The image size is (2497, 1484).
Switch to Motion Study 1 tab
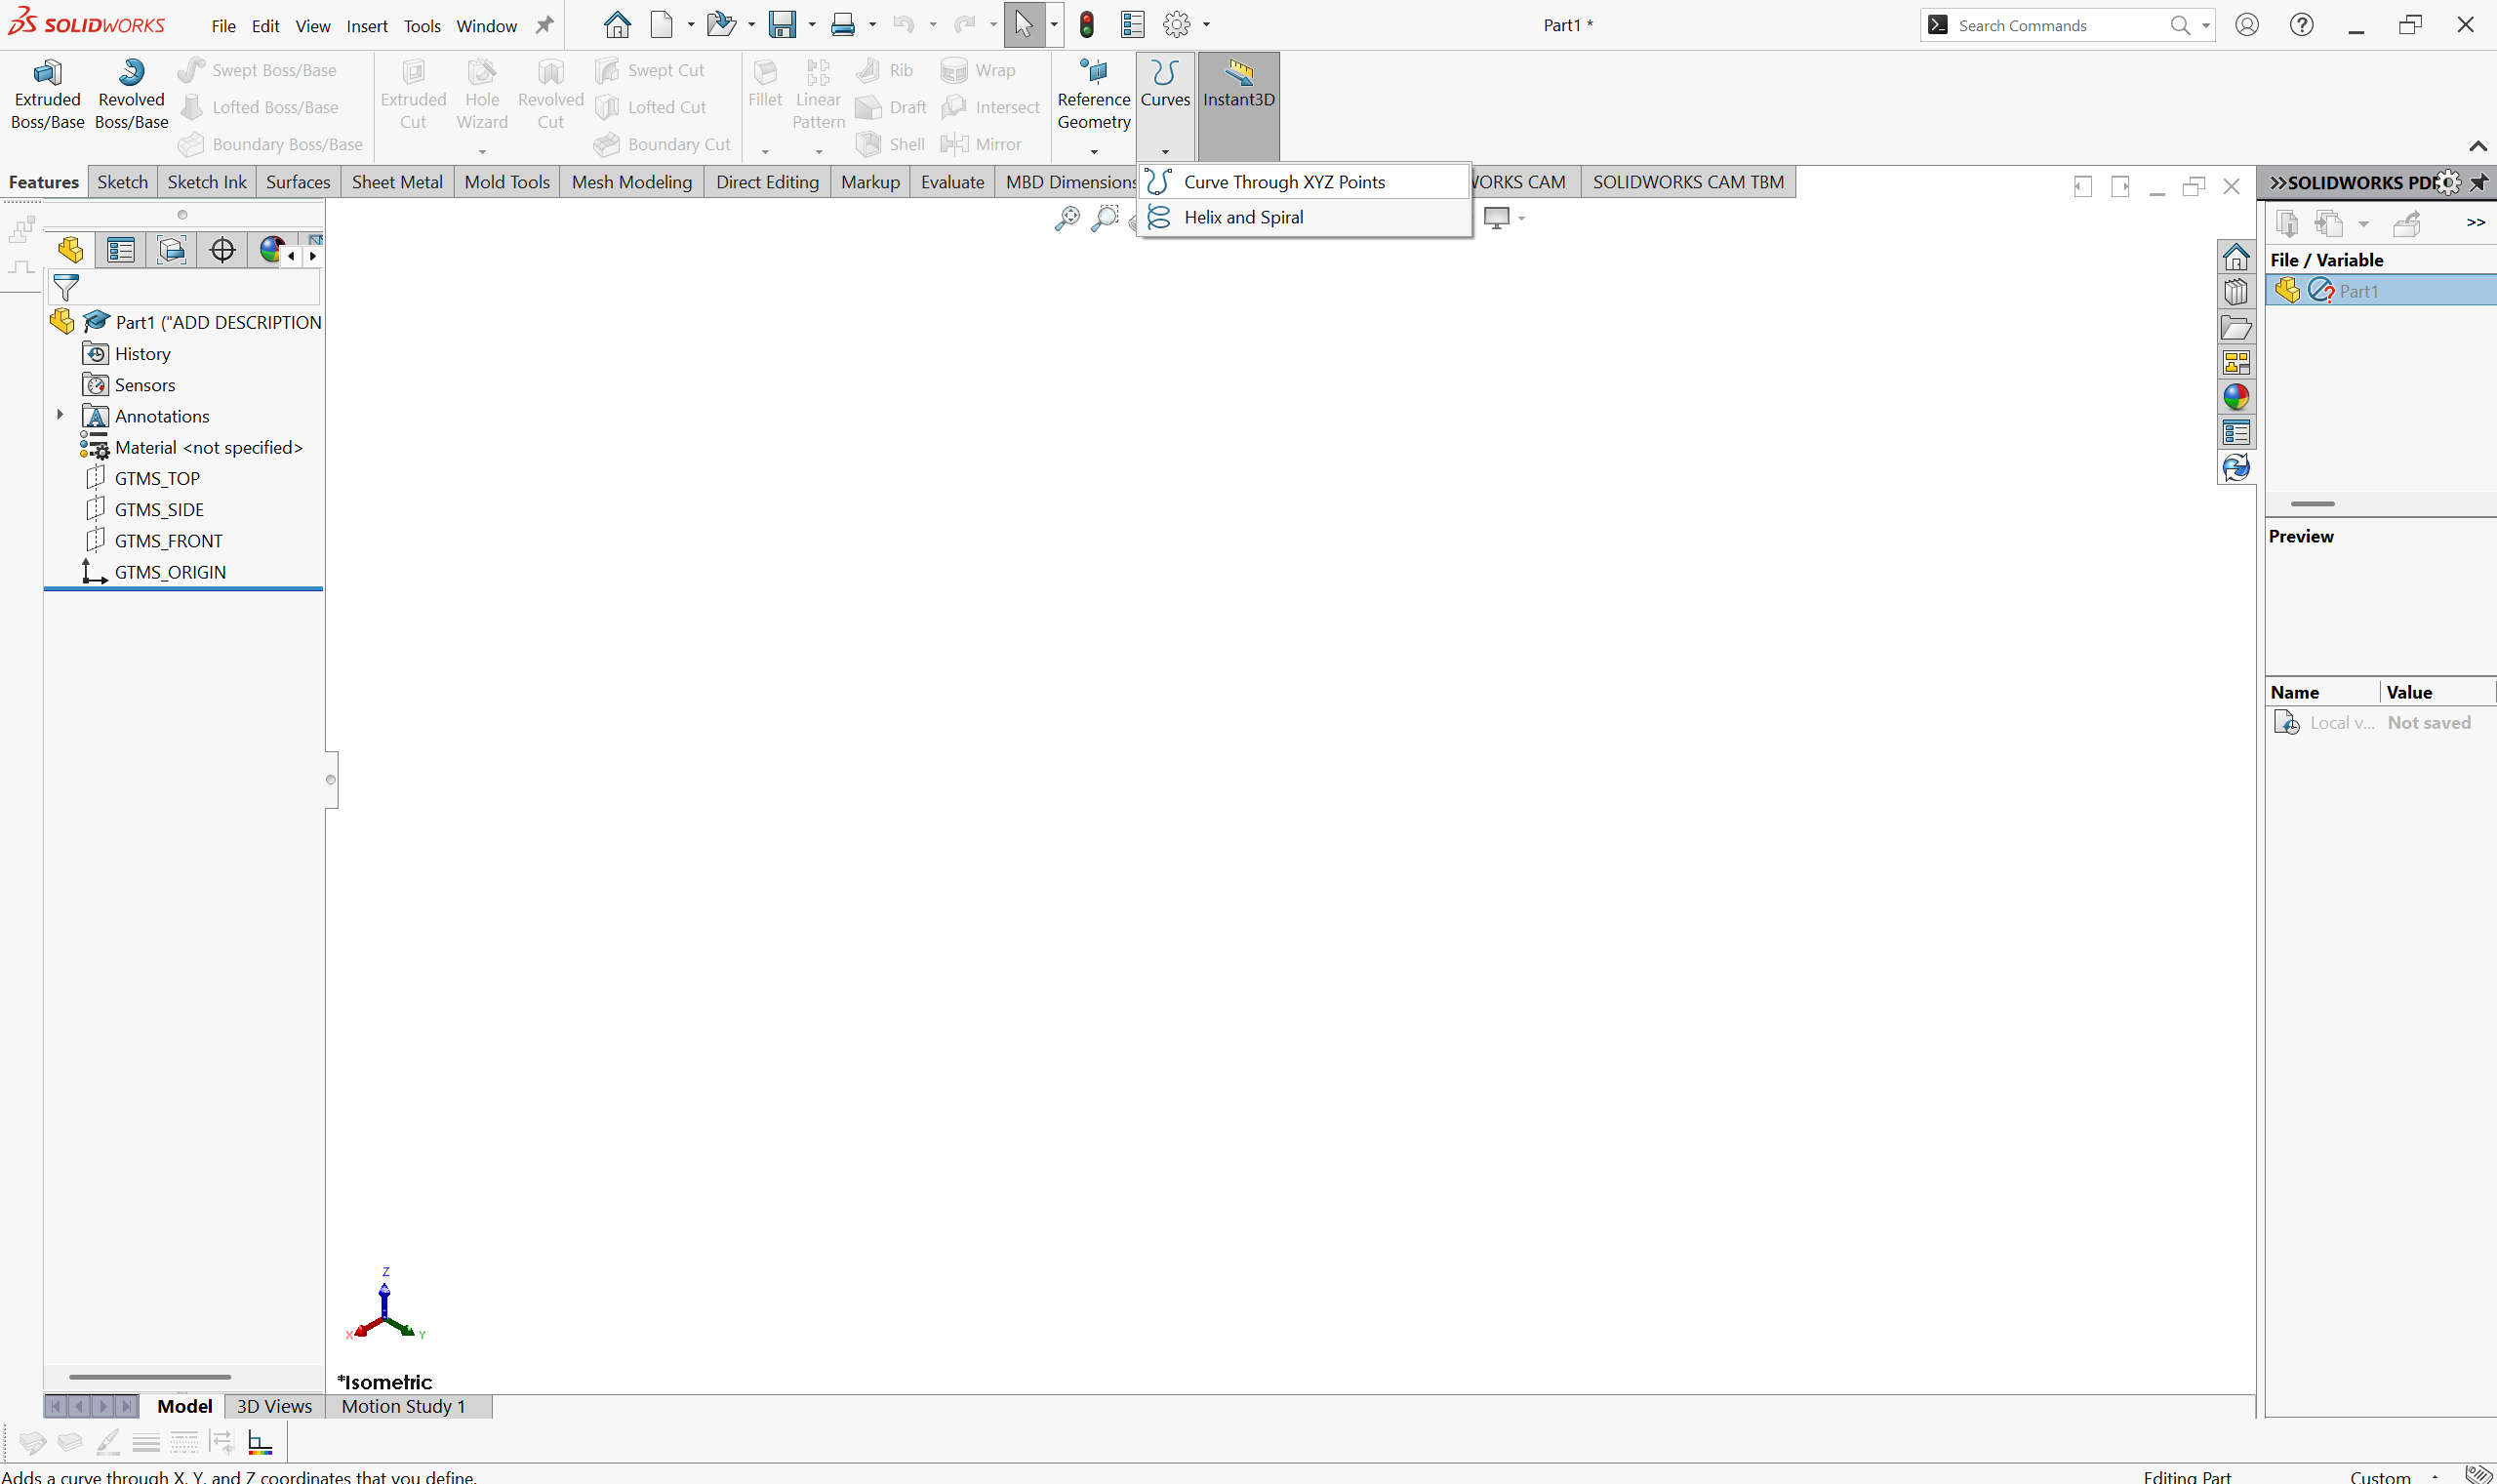(403, 1406)
